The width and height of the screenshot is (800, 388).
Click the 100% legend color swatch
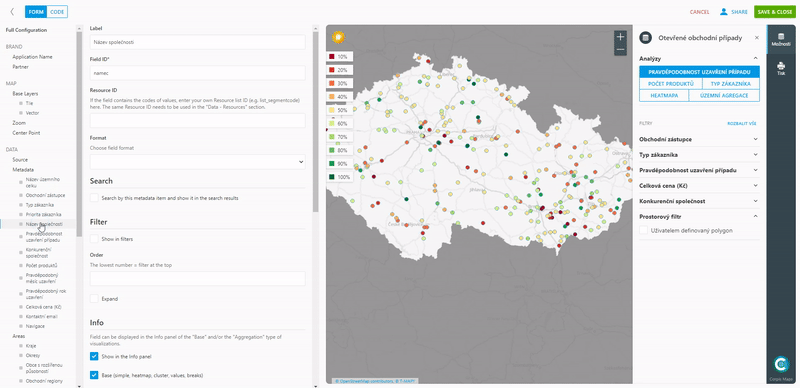click(332, 177)
